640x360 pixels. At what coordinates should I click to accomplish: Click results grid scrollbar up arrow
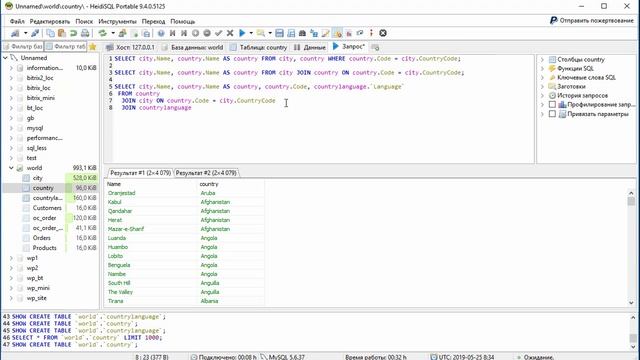pos(631,193)
